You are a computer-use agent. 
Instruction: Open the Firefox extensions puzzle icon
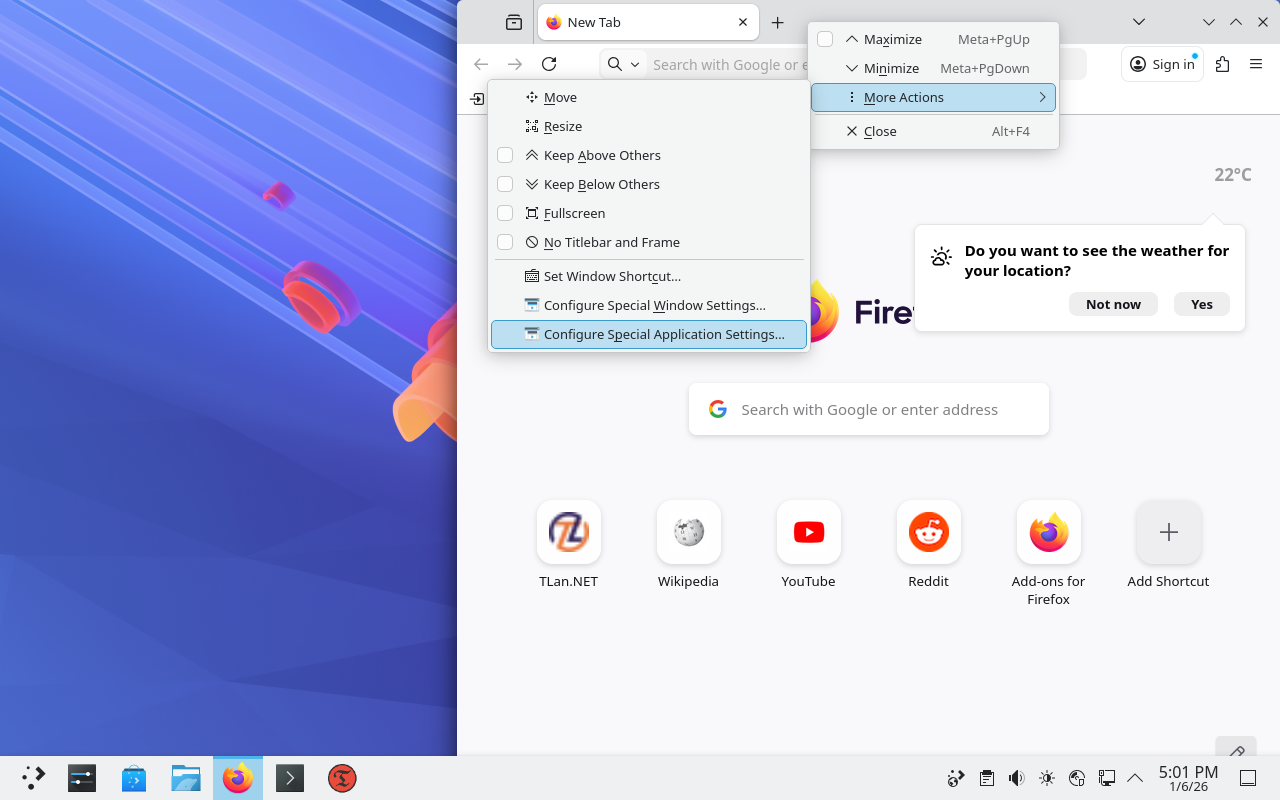1222,64
